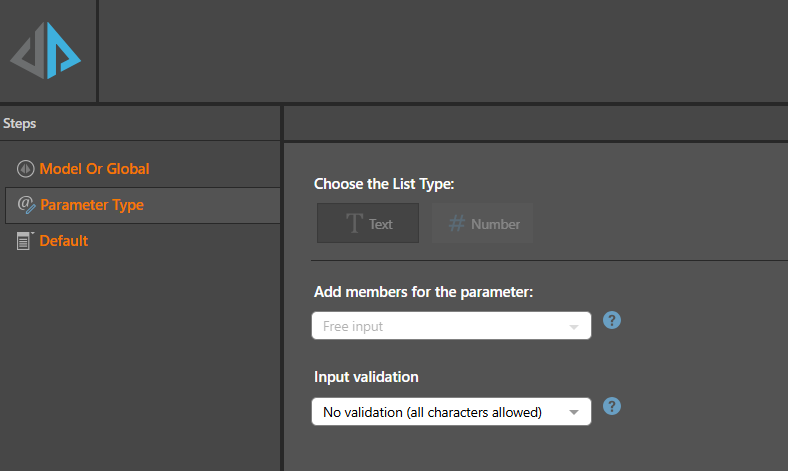The height and width of the screenshot is (471, 788).
Task: Open help for Input validation
Action: click(x=612, y=406)
